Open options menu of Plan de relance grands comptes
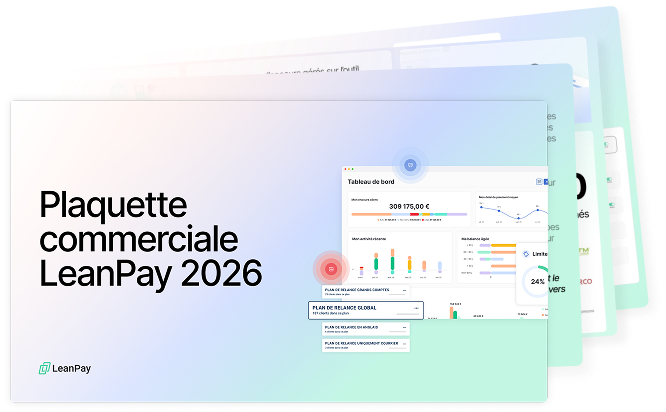 coord(404,291)
